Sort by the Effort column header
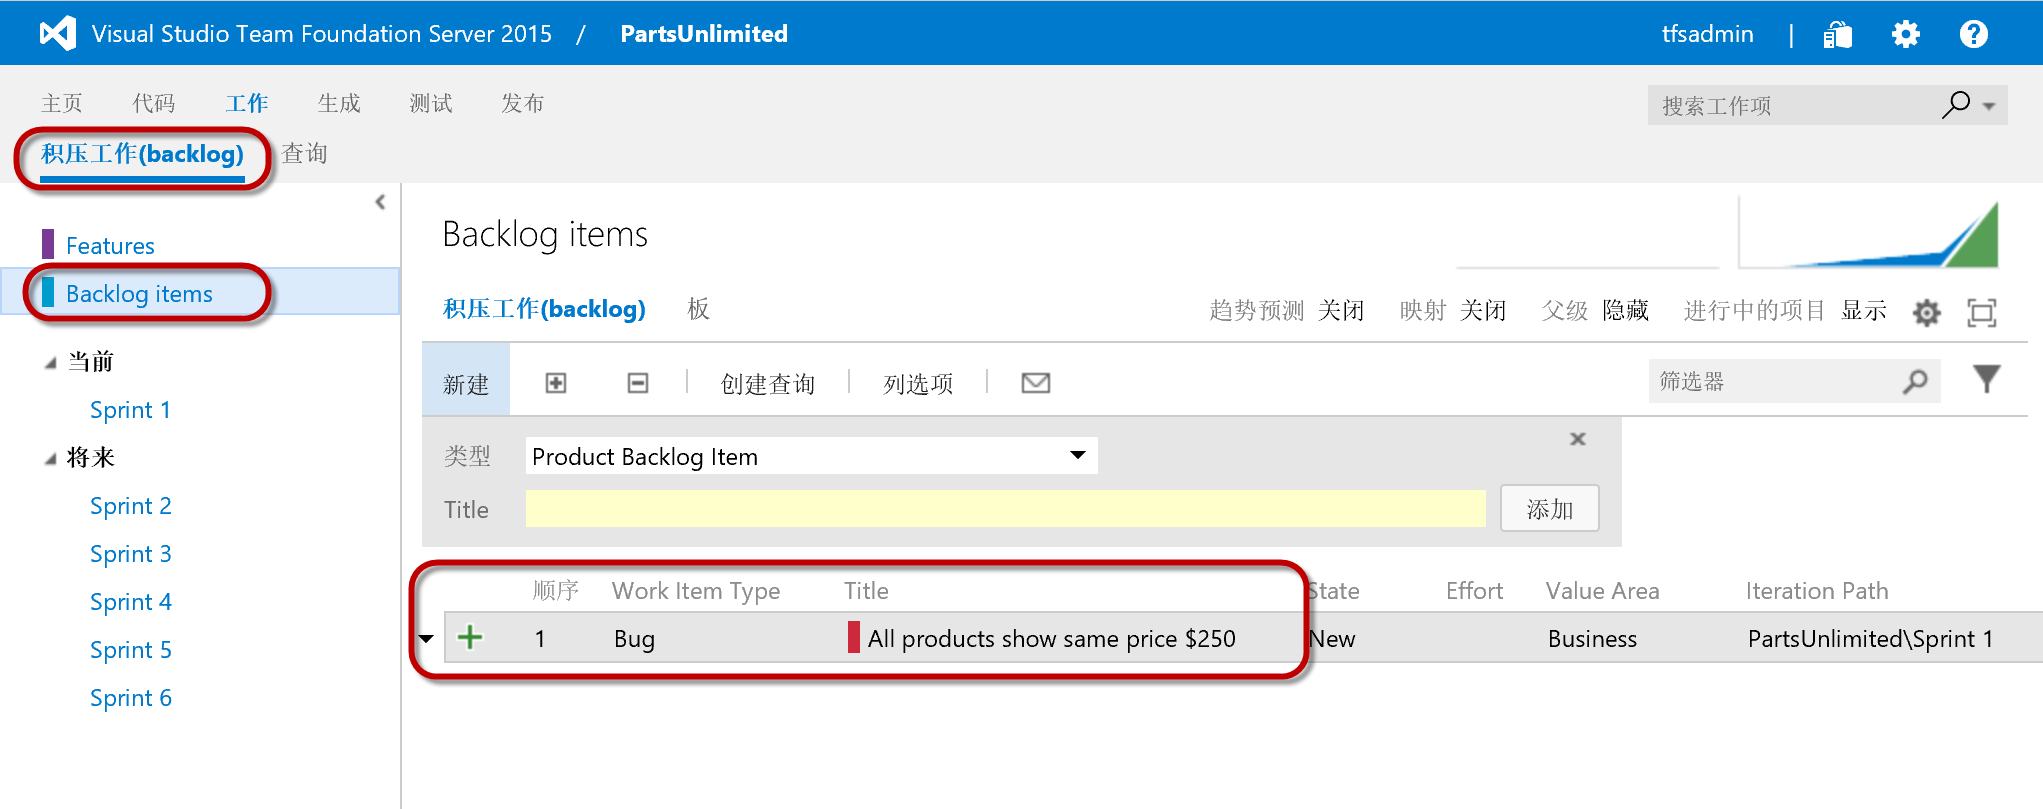Viewport: 2043px width, 809px height. pos(1474,591)
